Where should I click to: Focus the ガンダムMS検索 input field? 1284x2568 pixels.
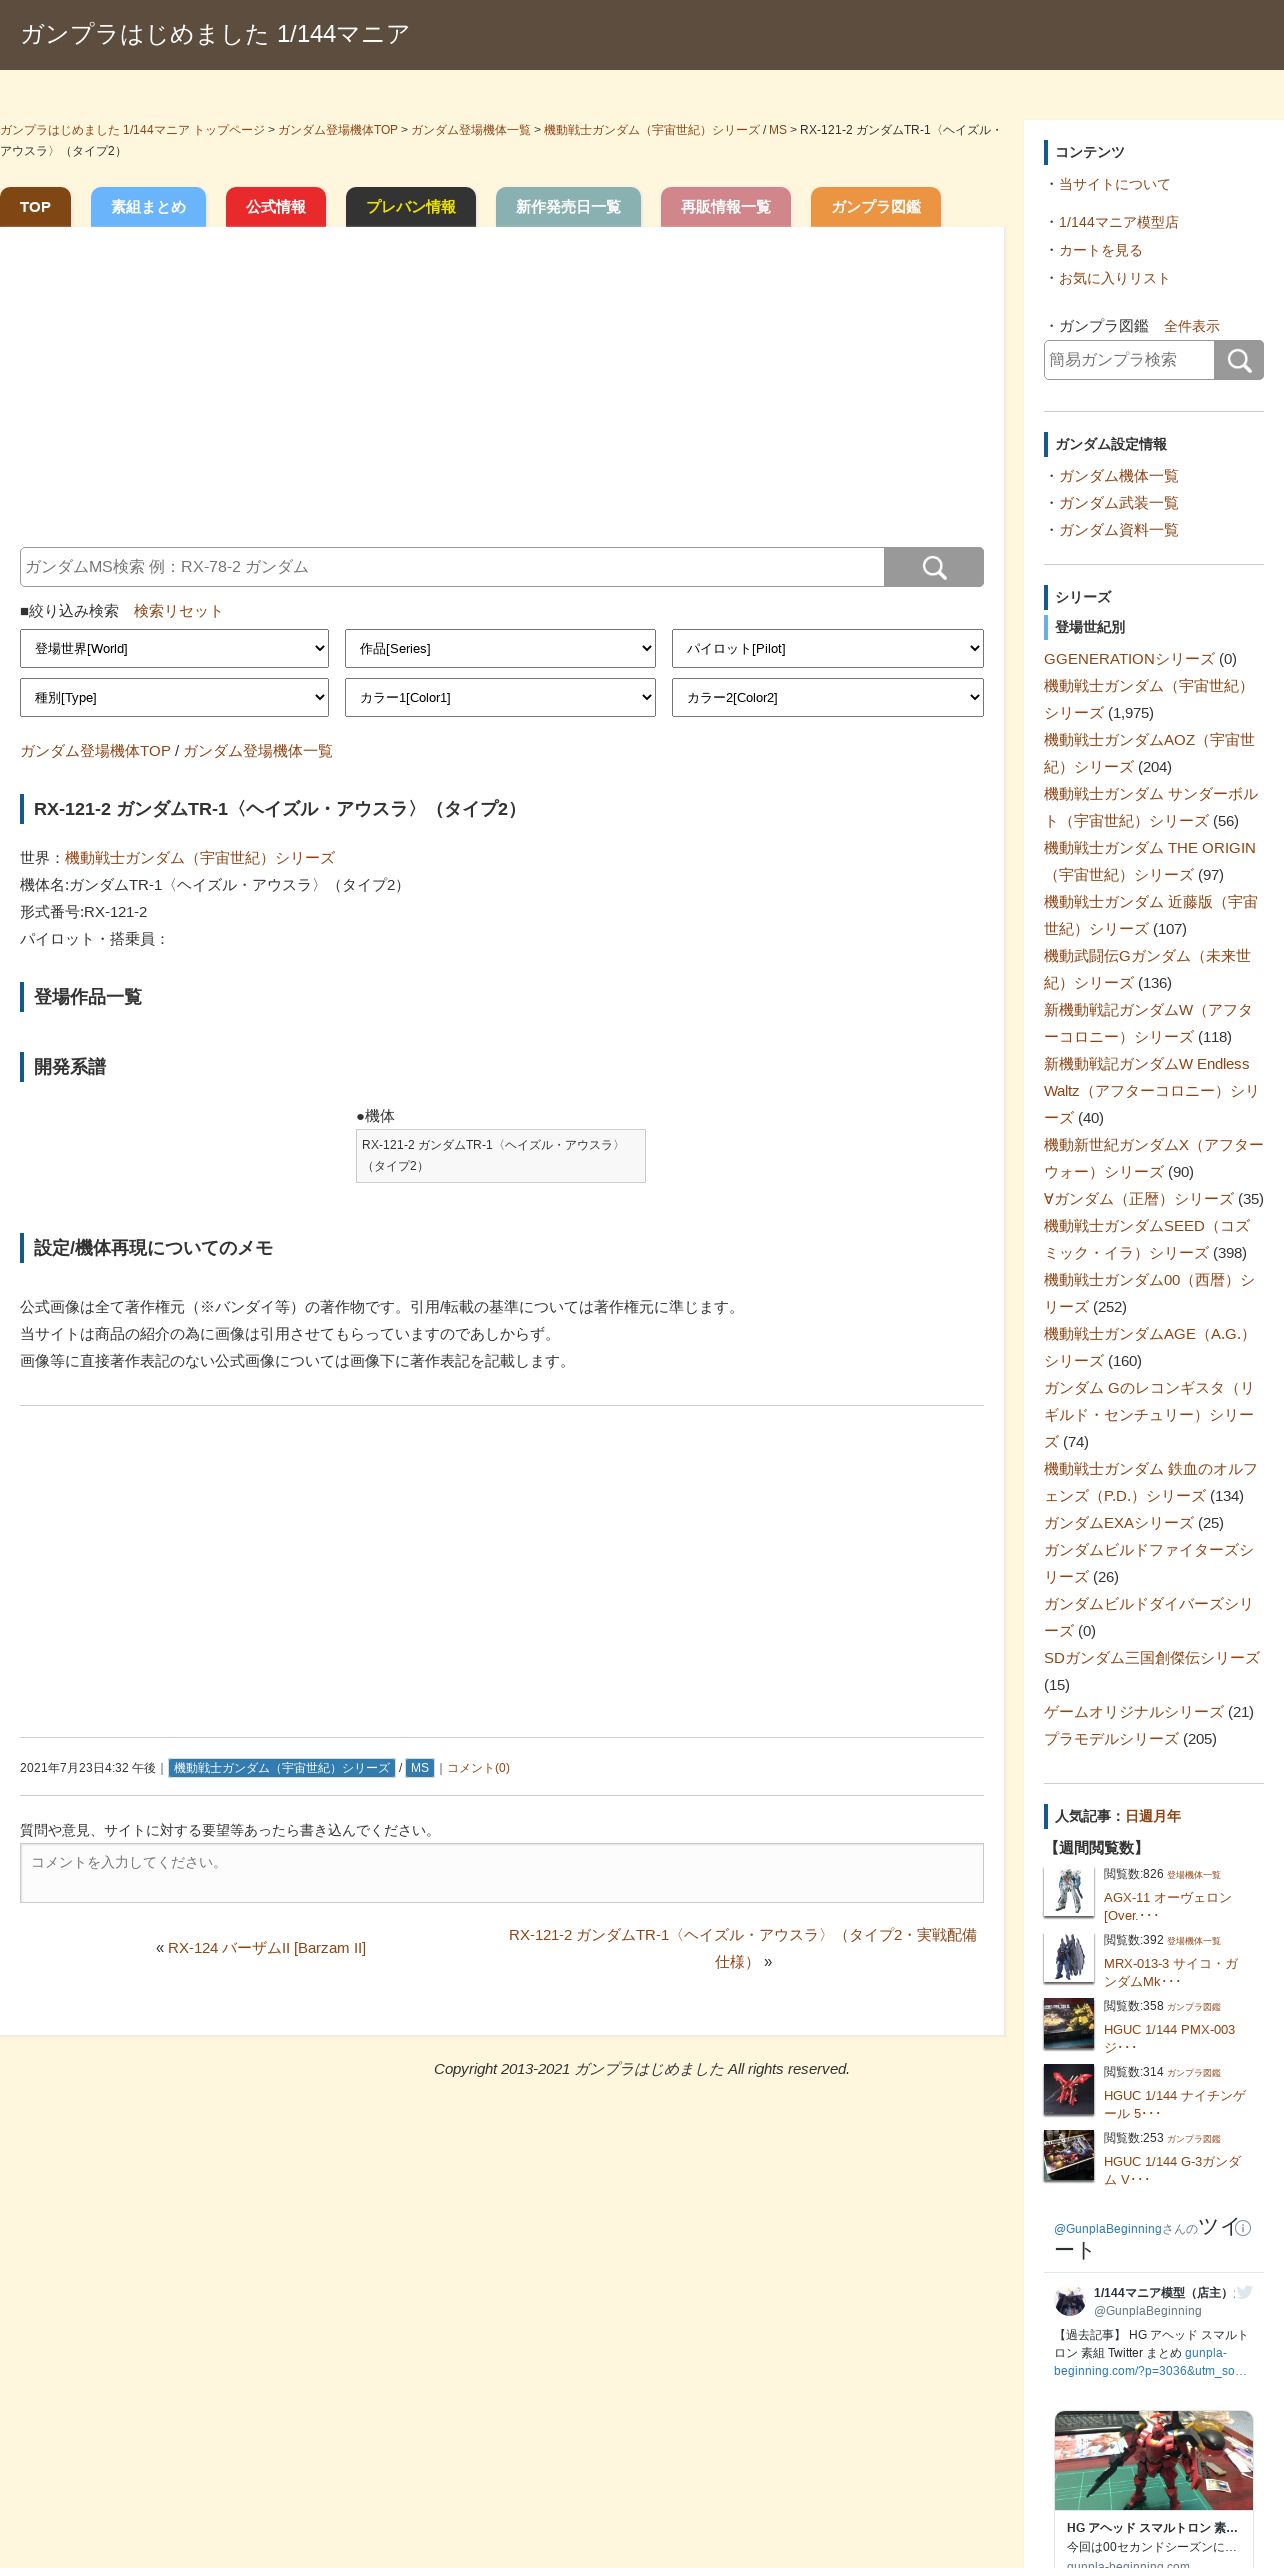[x=452, y=567]
